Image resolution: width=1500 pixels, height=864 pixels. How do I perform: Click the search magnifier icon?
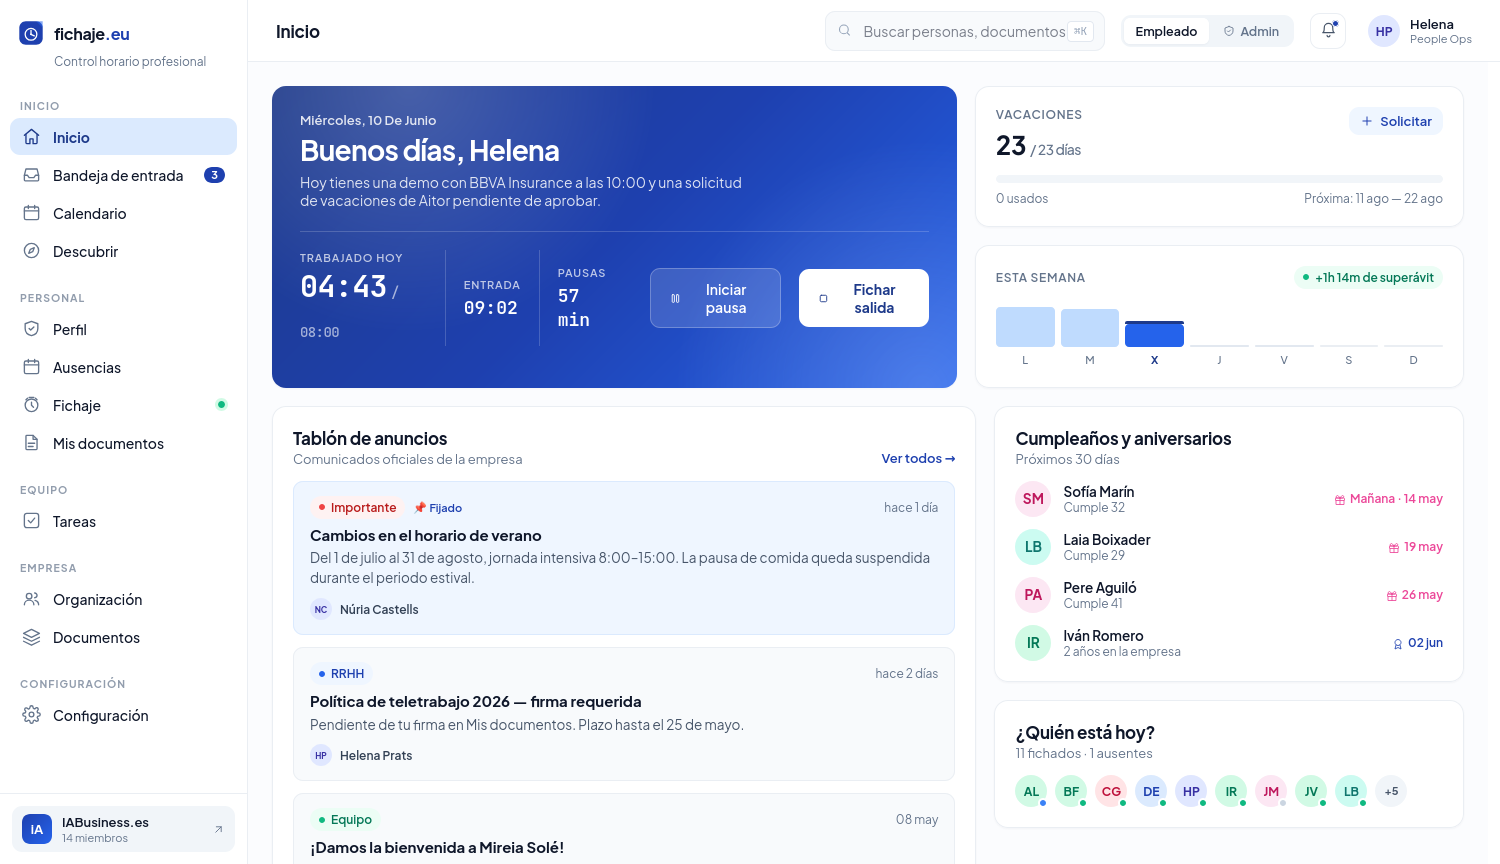pos(845,31)
